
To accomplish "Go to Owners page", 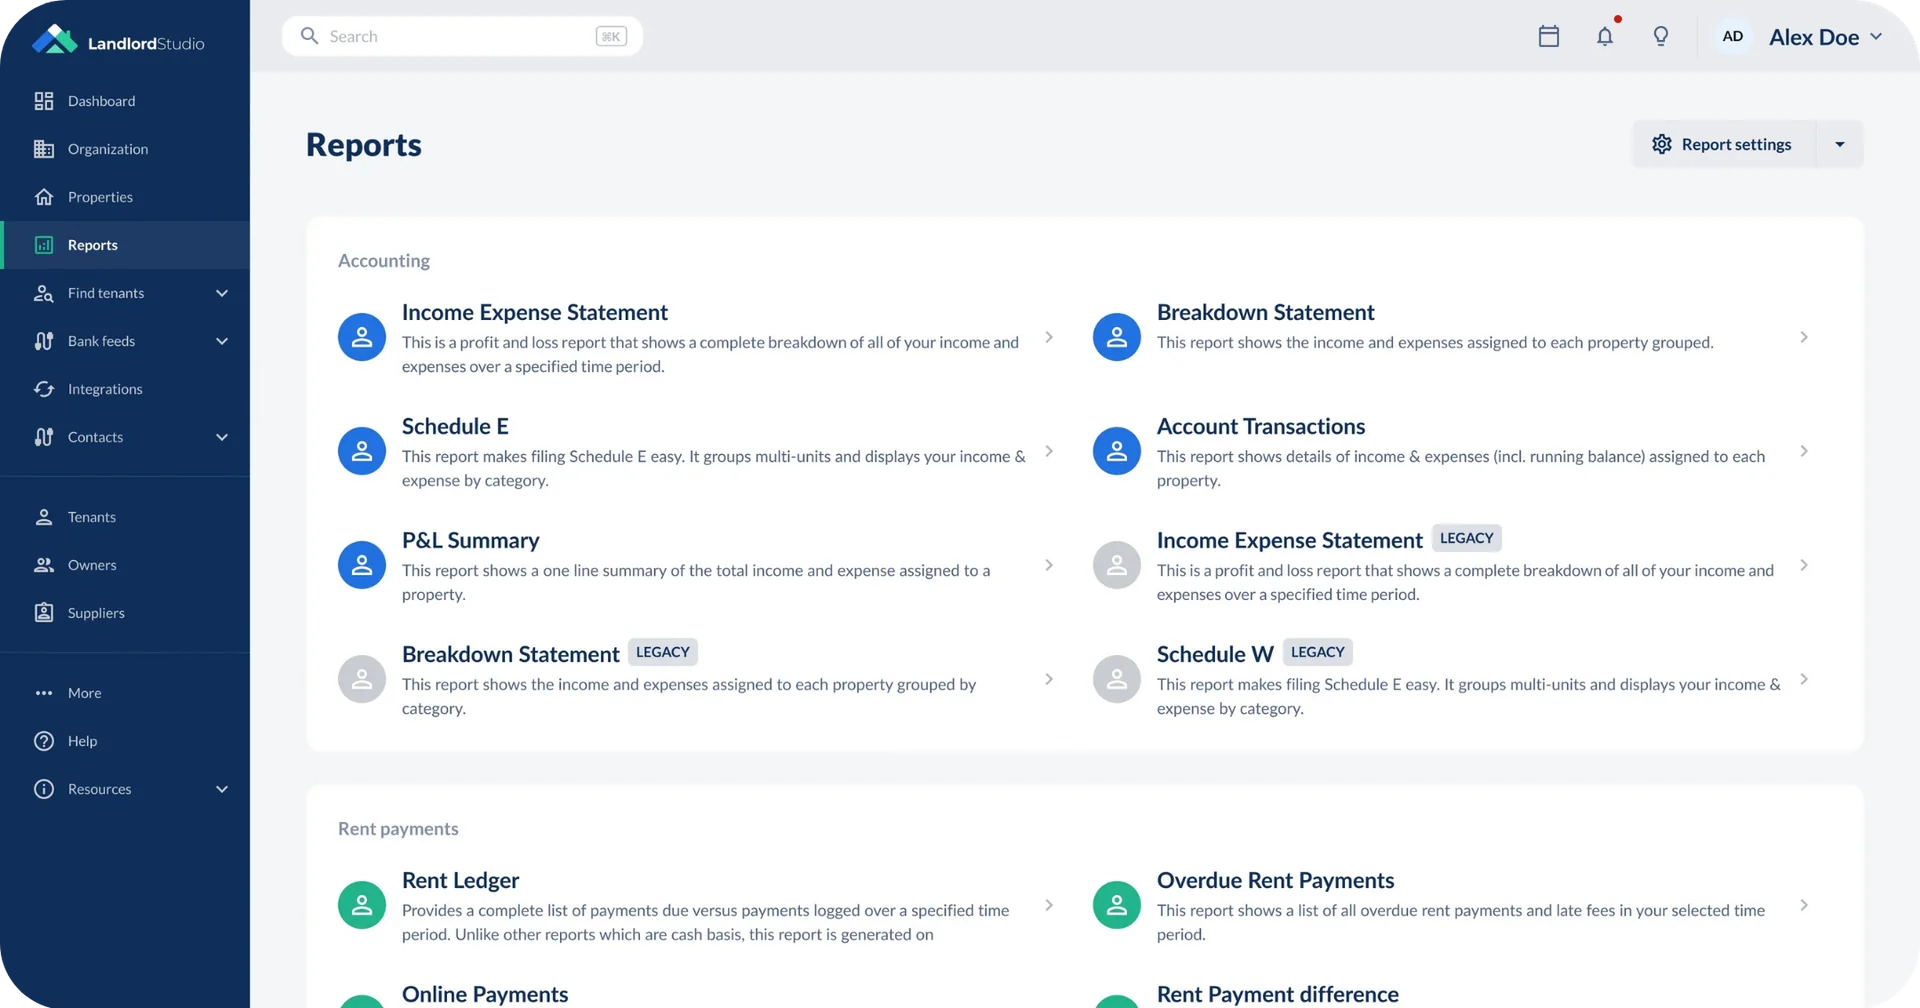I will [x=125, y=565].
